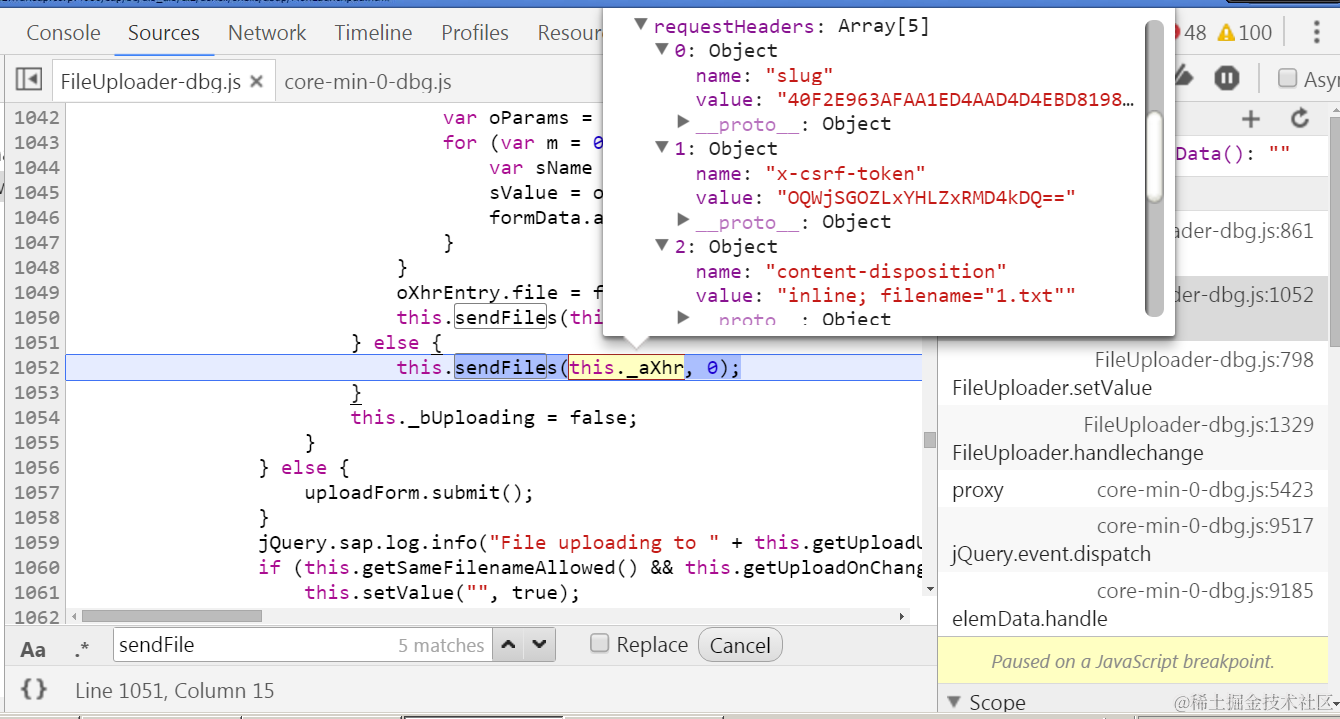The width and height of the screenshot is (1340, 719).
Task: Collapse the 2: Object entry
Action: pos(662,245)
